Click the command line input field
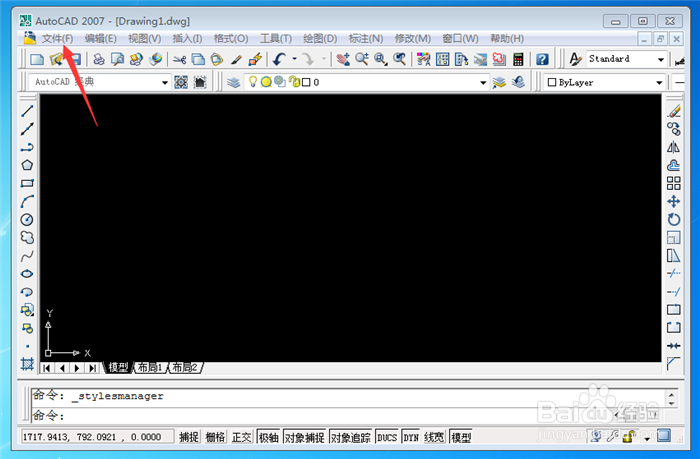 (x=348, y=416)
